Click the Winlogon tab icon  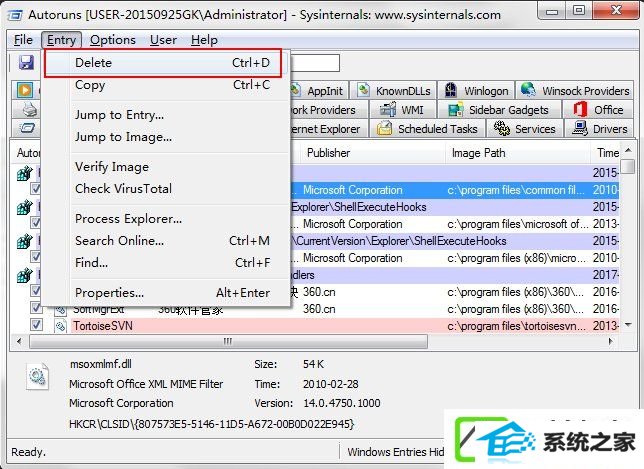point(451,90)
